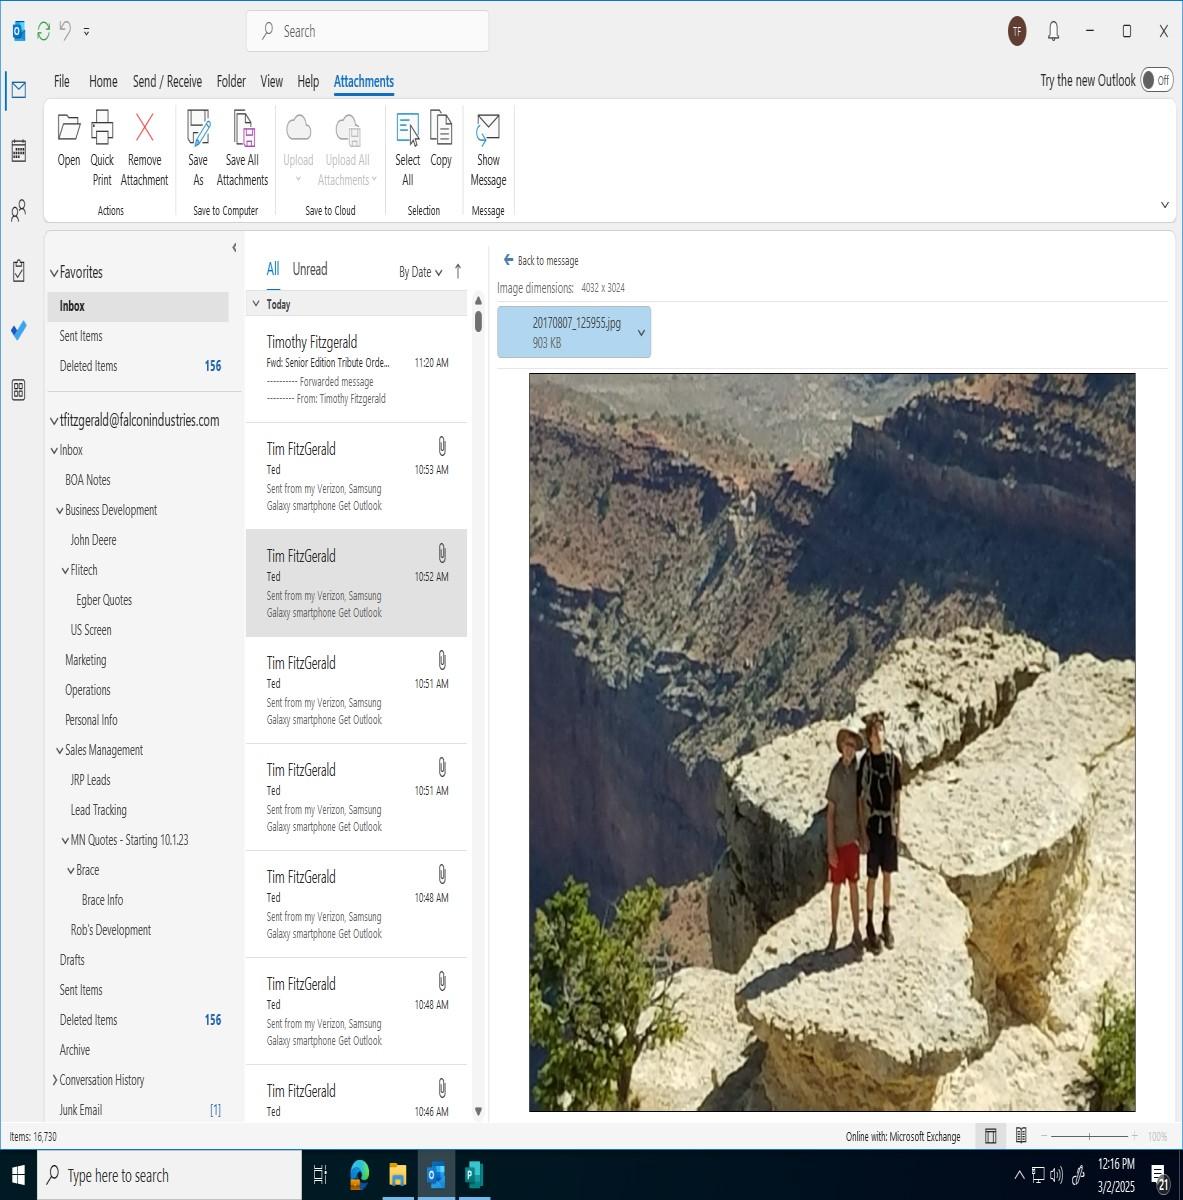Switch to normal view in the status bar
The height and width of the screenshot is (1200, 1183).
990,1136
